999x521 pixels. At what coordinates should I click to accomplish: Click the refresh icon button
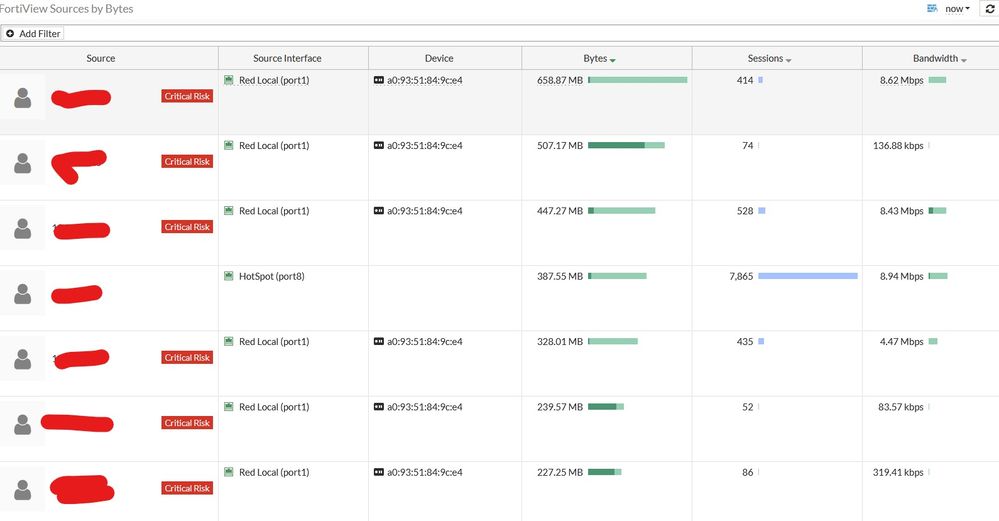(x=990, y=8)
